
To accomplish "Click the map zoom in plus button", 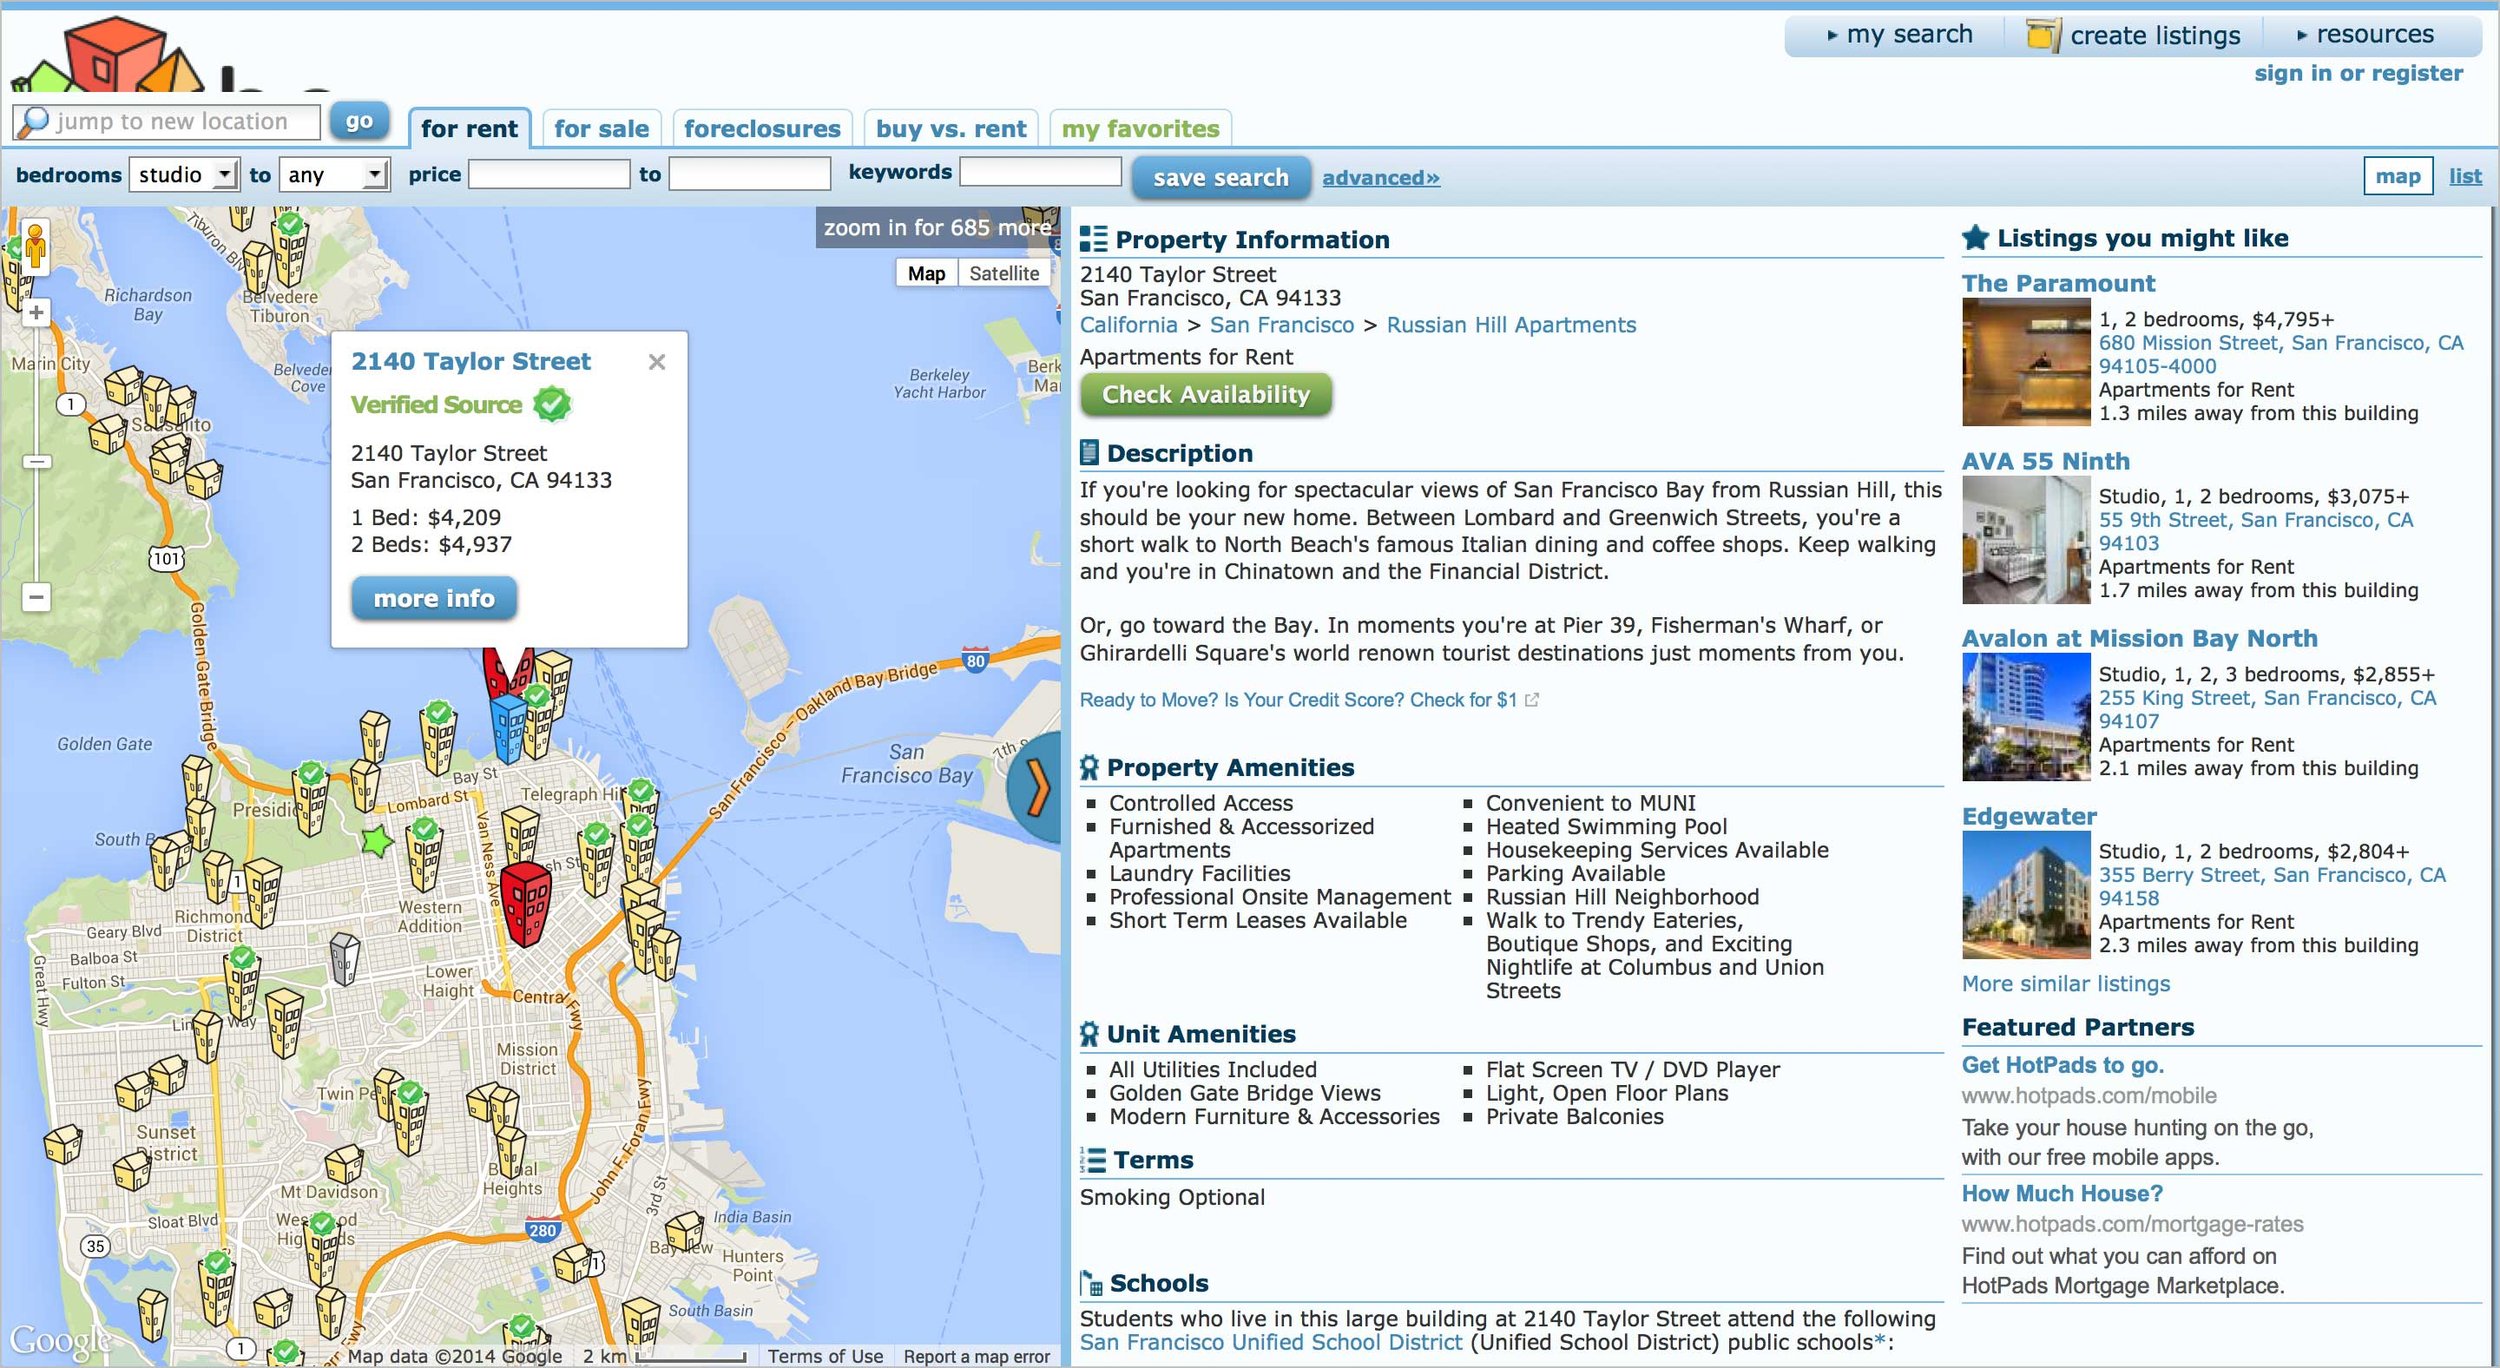I will pyautogui.click(x=36, y=313).
